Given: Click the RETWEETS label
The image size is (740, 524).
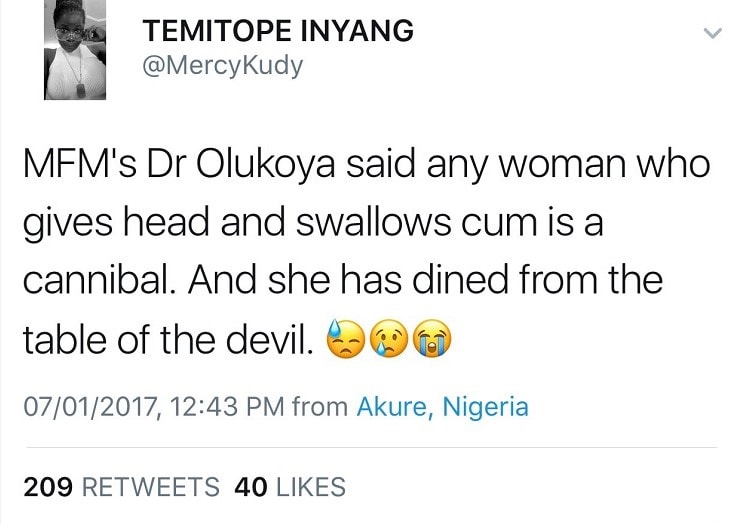Looking at the screenshot, I should (149, 487).
